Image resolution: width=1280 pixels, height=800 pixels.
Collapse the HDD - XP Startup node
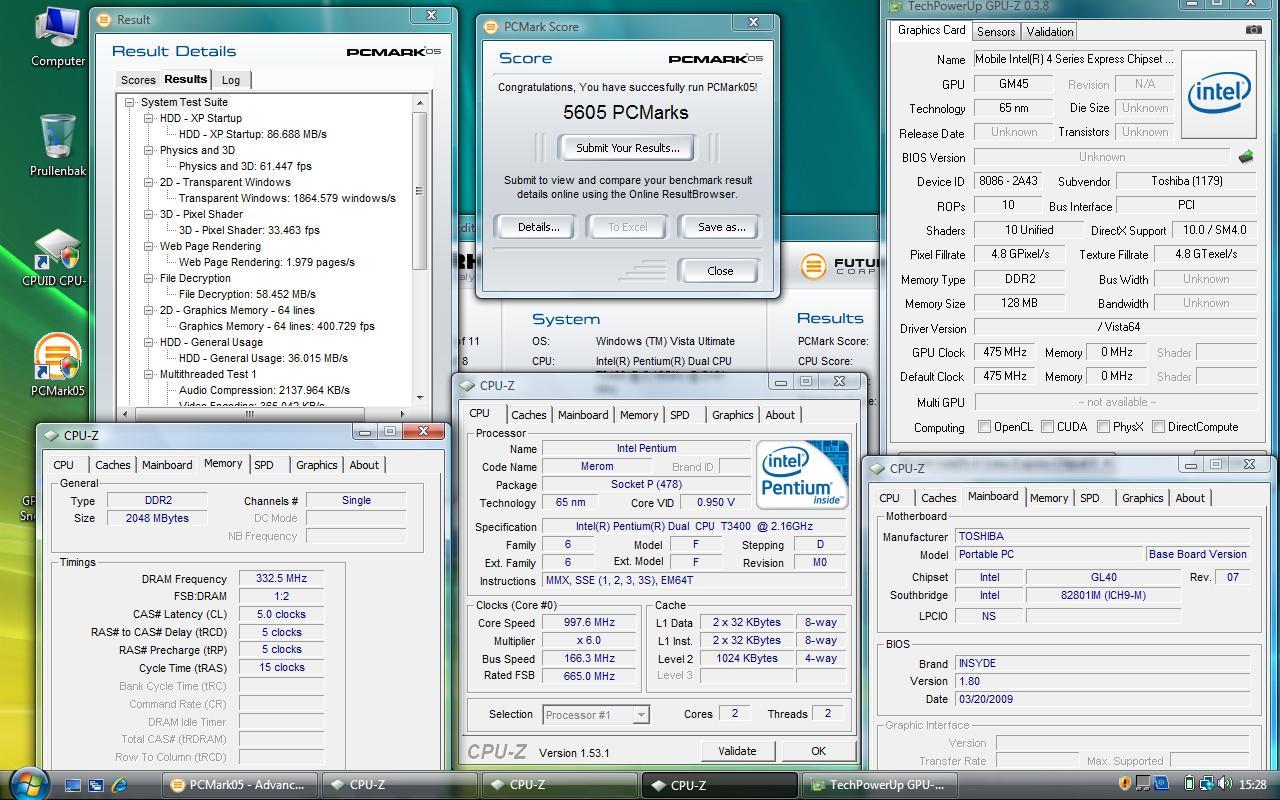click(x=148, y=118)
